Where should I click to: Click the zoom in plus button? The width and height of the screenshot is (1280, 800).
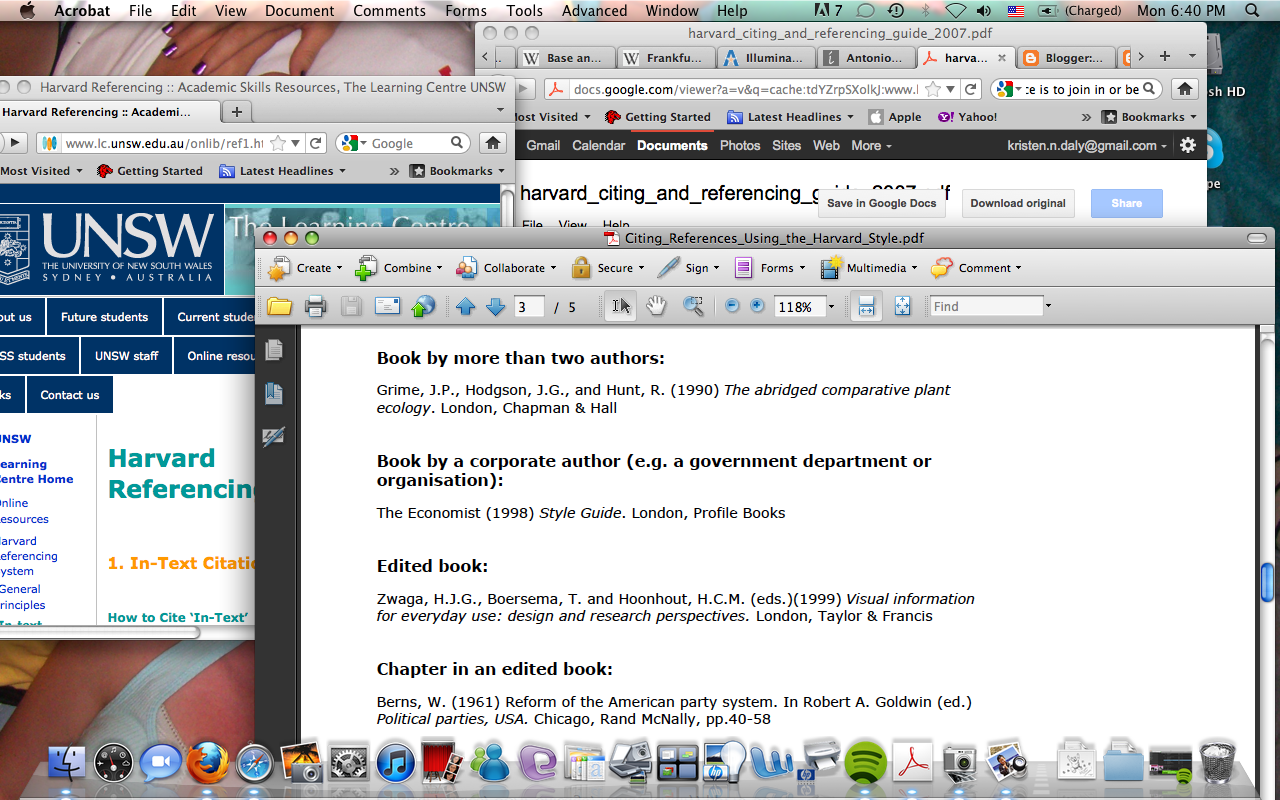[757, 306]
